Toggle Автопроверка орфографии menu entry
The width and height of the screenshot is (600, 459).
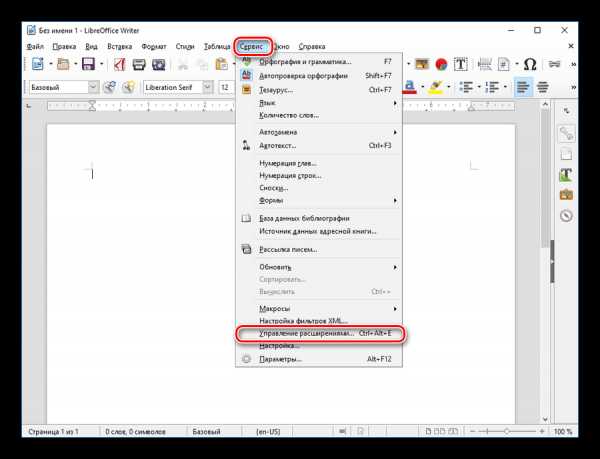pos(319,76)
